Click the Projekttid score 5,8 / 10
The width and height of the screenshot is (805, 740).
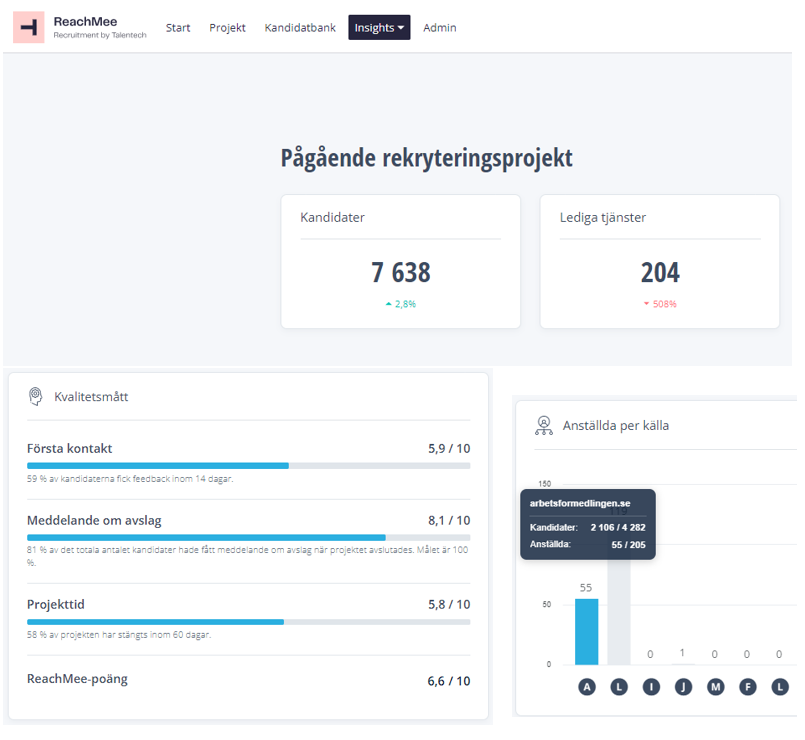tap(449, 604)
